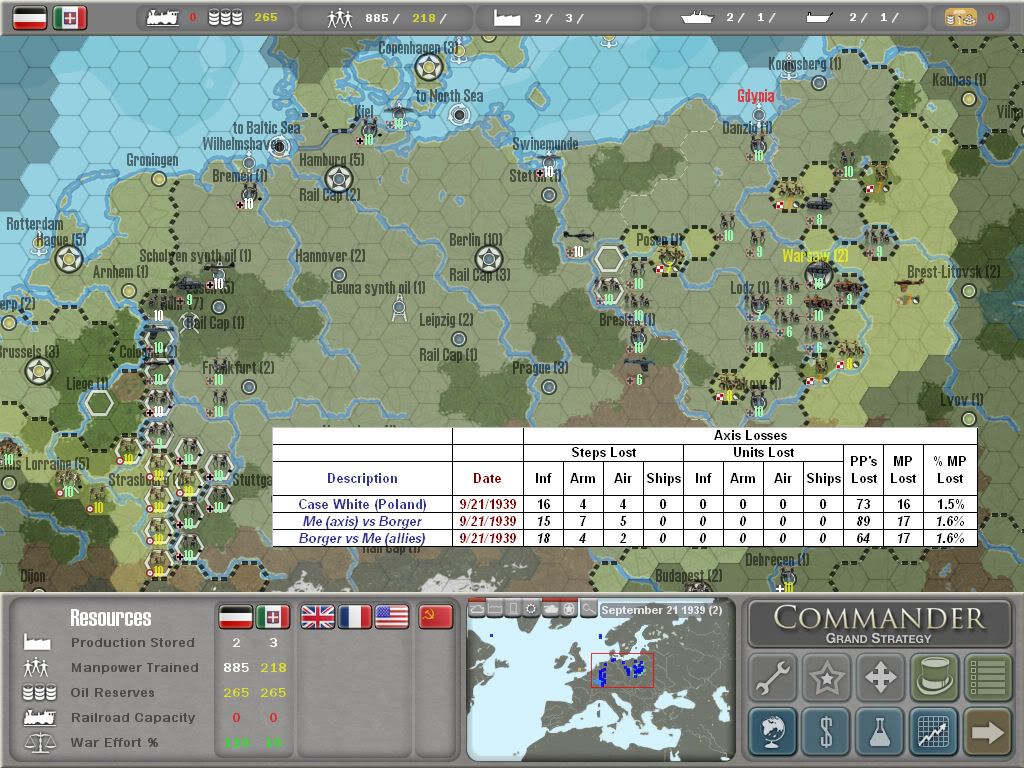The width and height of the screenshot is (1024, 768).
Task: Click the barrels icon beside Oil Reserves
Action: pos(39,692)
